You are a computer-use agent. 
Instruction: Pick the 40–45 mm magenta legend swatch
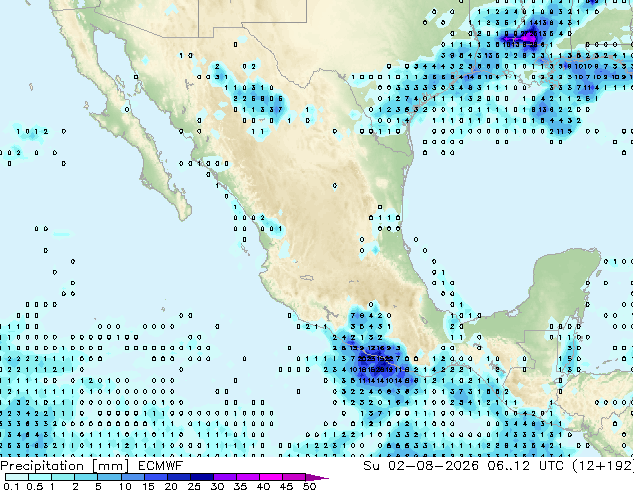tap(271, 477)
